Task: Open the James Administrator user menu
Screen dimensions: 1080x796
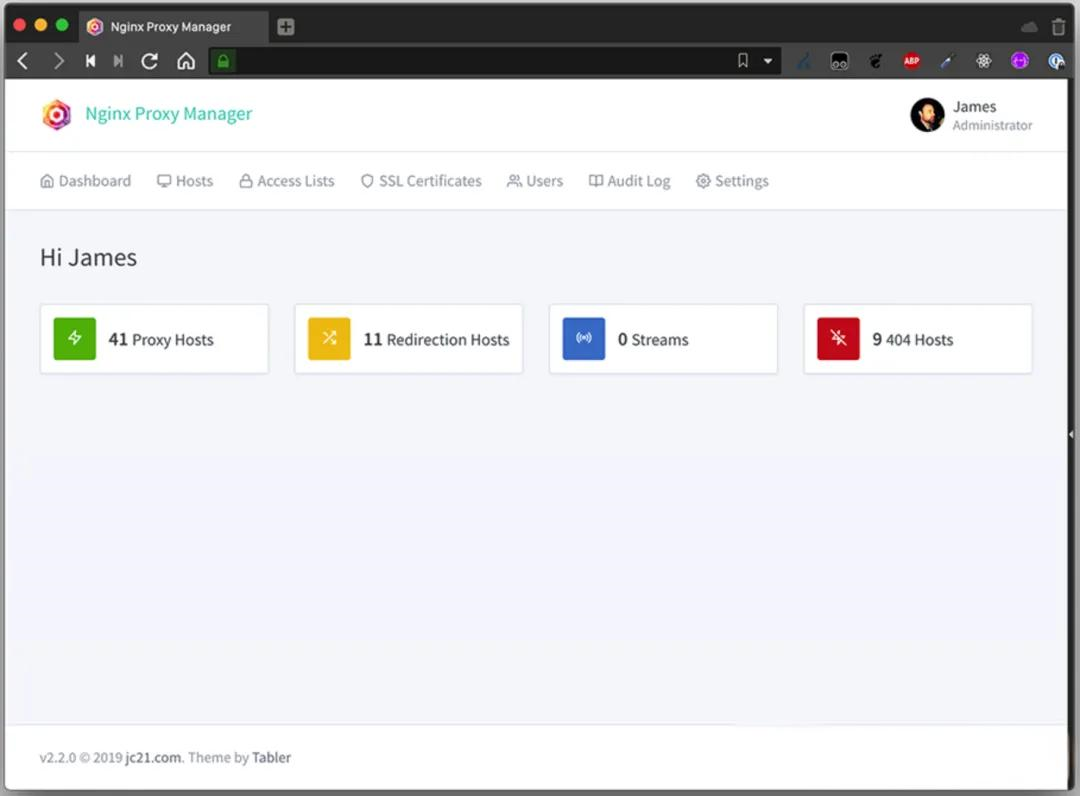Action: coord(971,115)
